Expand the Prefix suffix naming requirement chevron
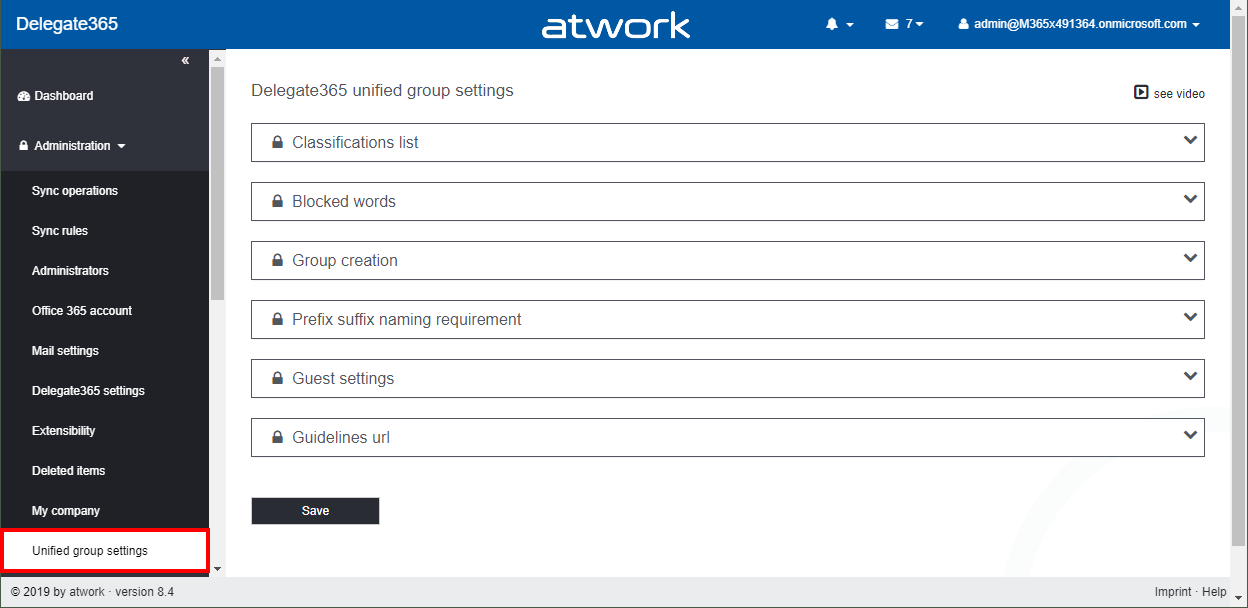1248x608 pixels. (1190, 317)
